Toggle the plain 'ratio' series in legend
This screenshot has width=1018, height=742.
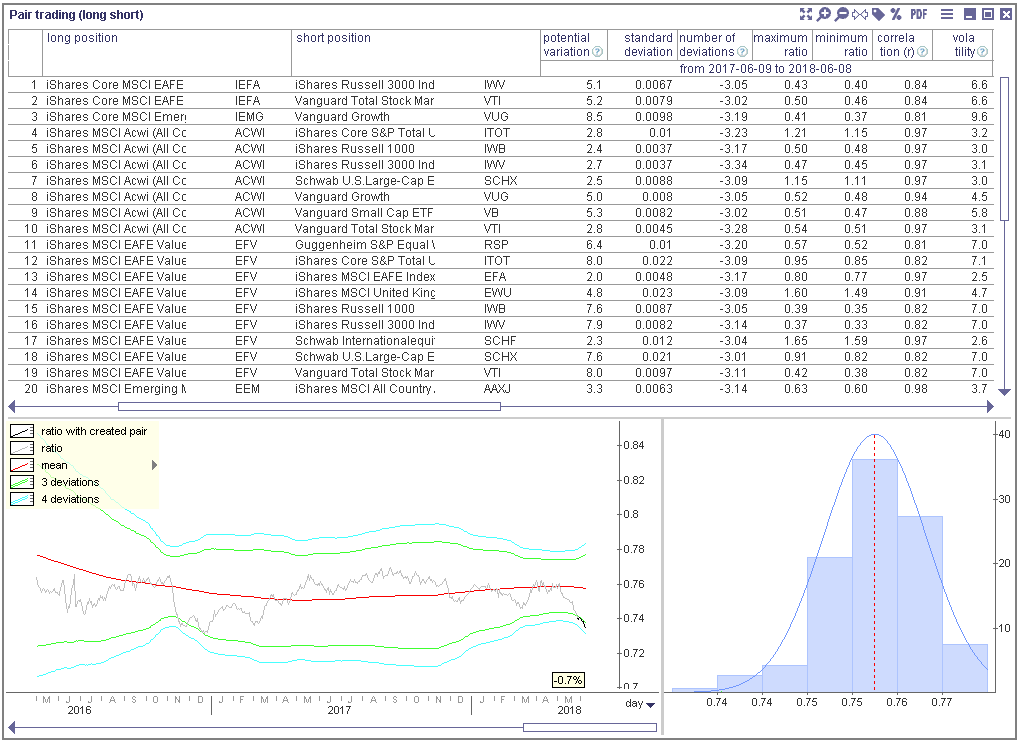click(36, 448)
